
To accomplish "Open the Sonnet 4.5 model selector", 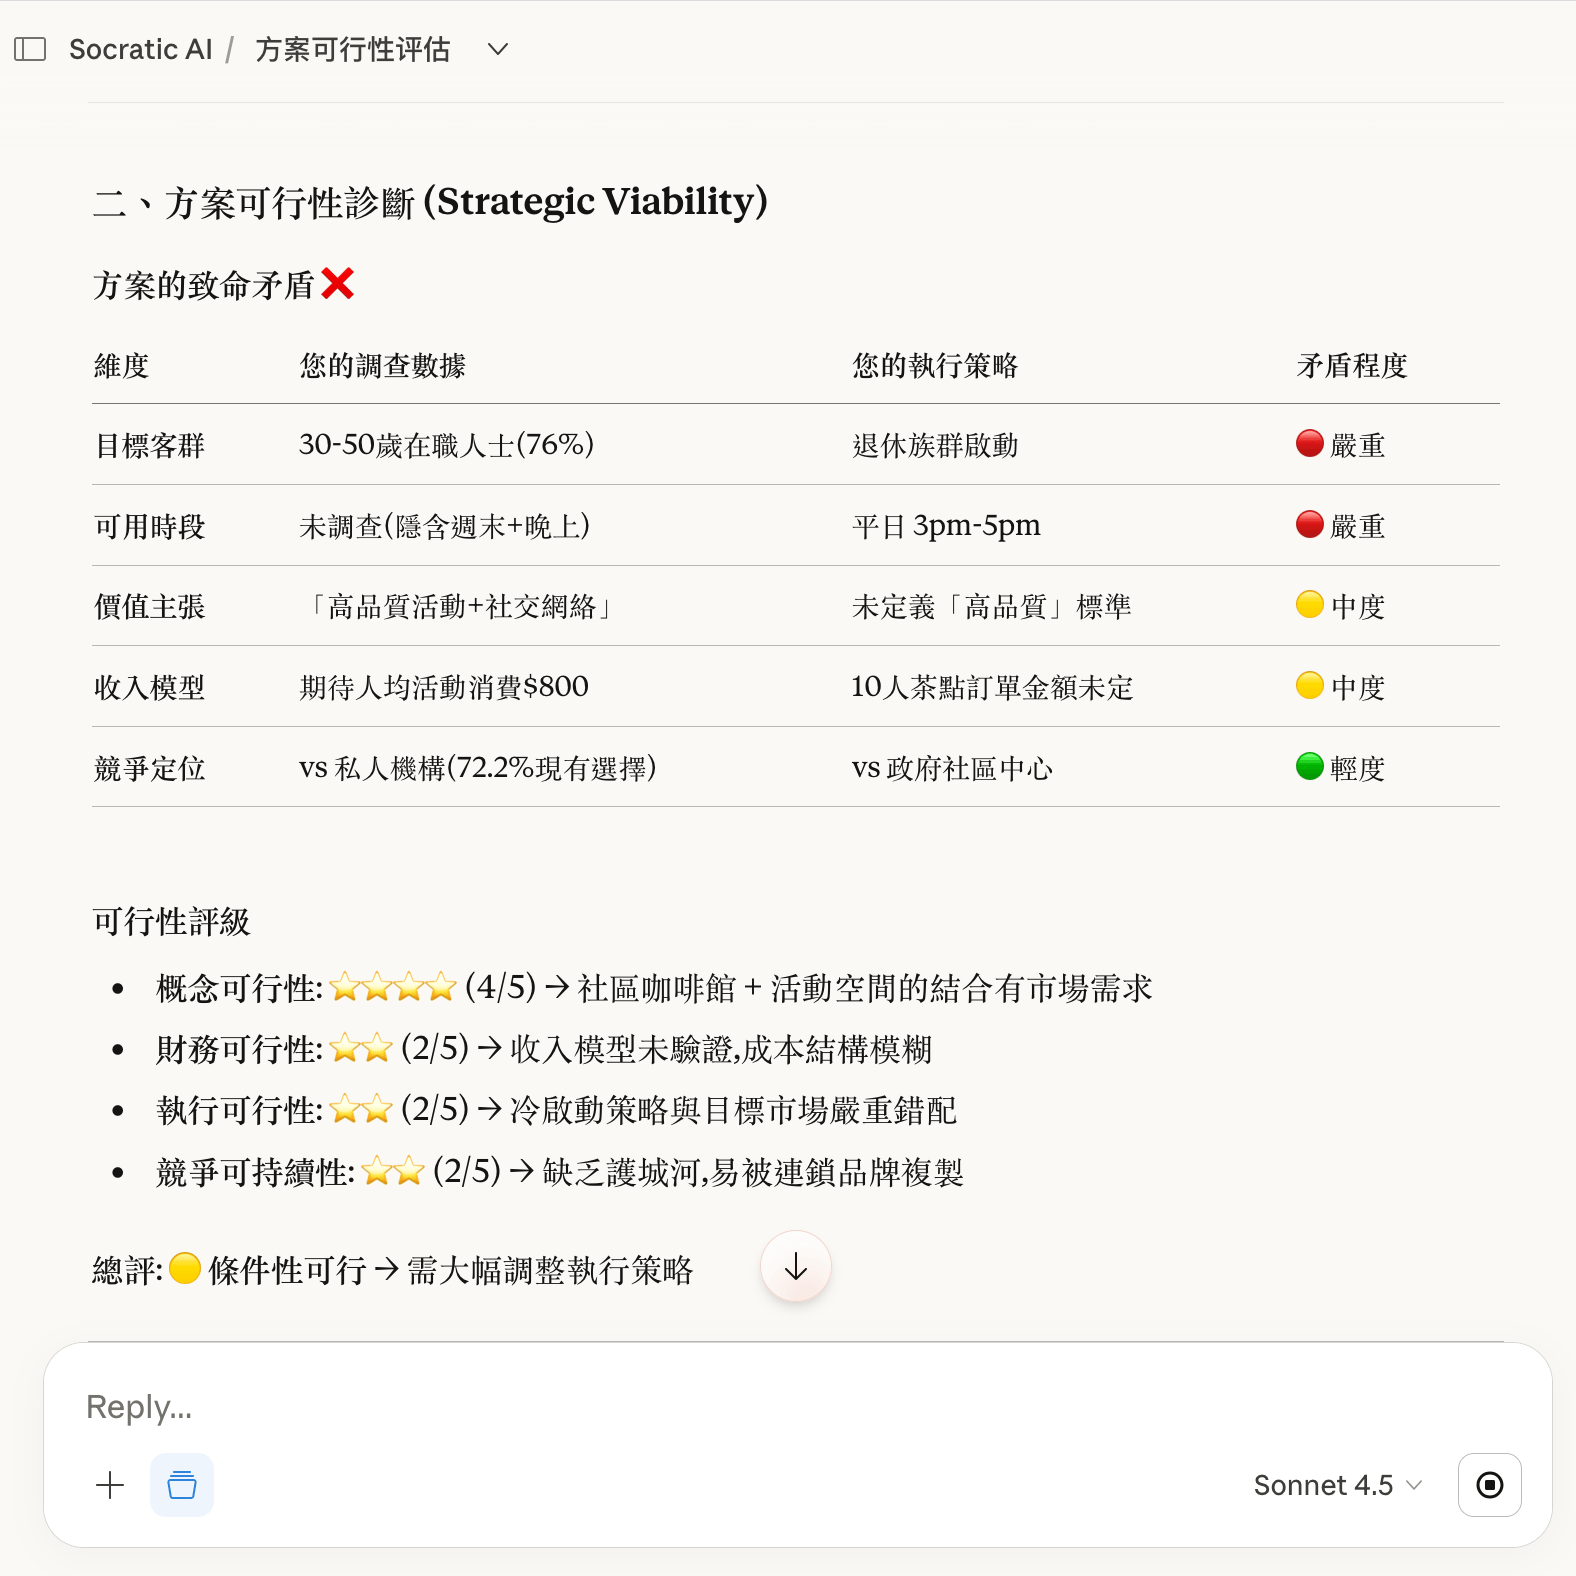I will click(x=1337, y=1485).
